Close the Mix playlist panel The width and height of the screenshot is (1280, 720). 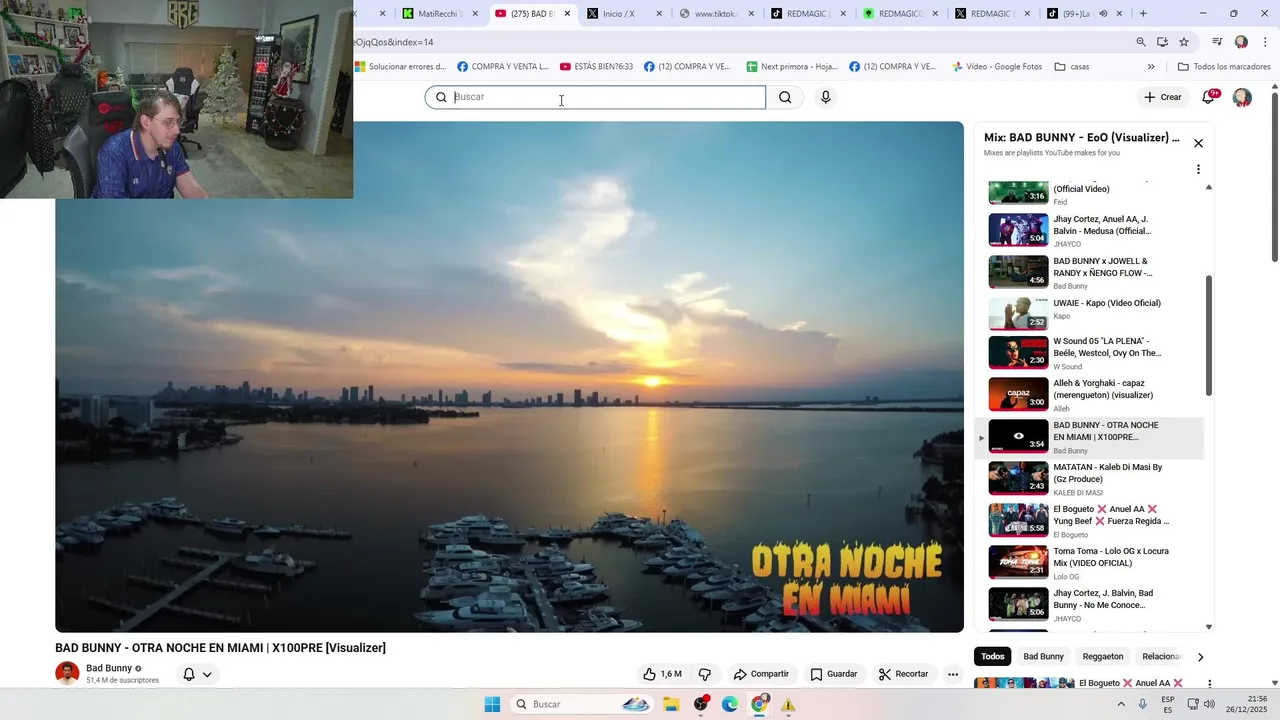coord(1198,143)
